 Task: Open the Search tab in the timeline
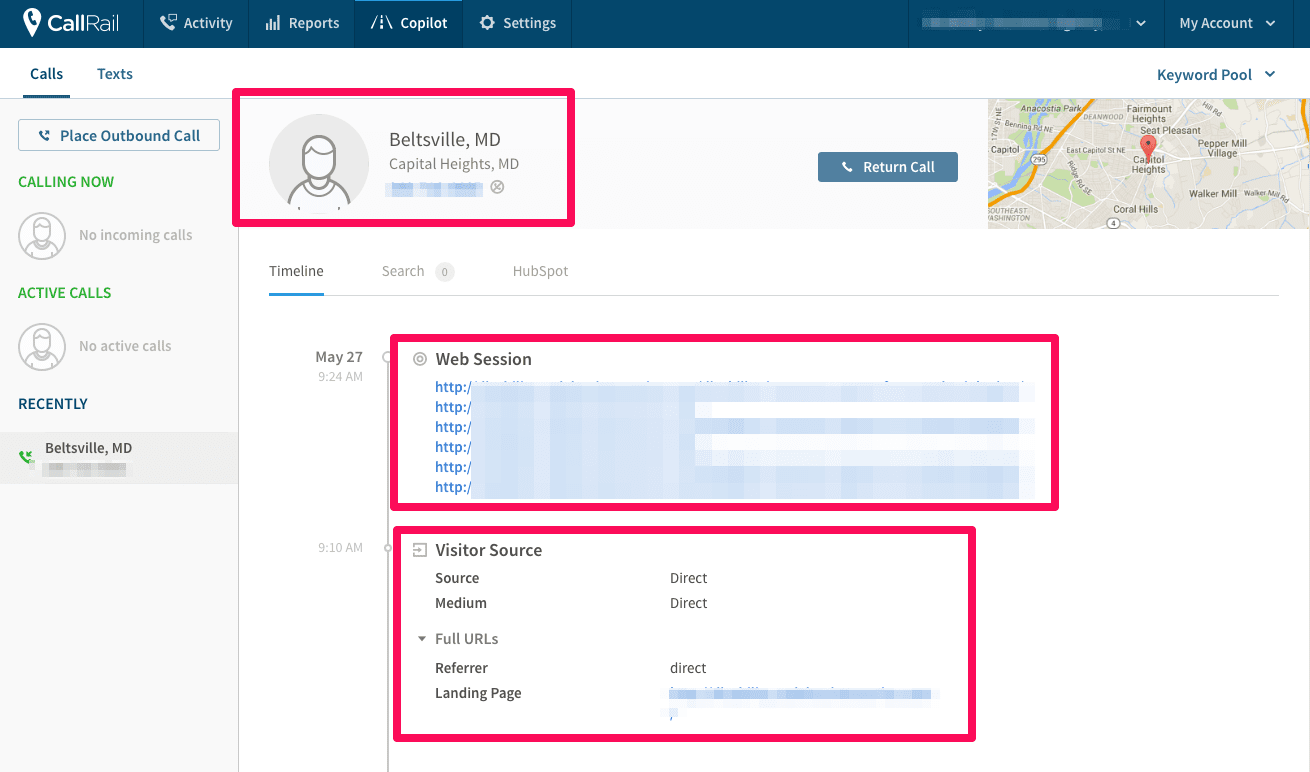point(402,271)
